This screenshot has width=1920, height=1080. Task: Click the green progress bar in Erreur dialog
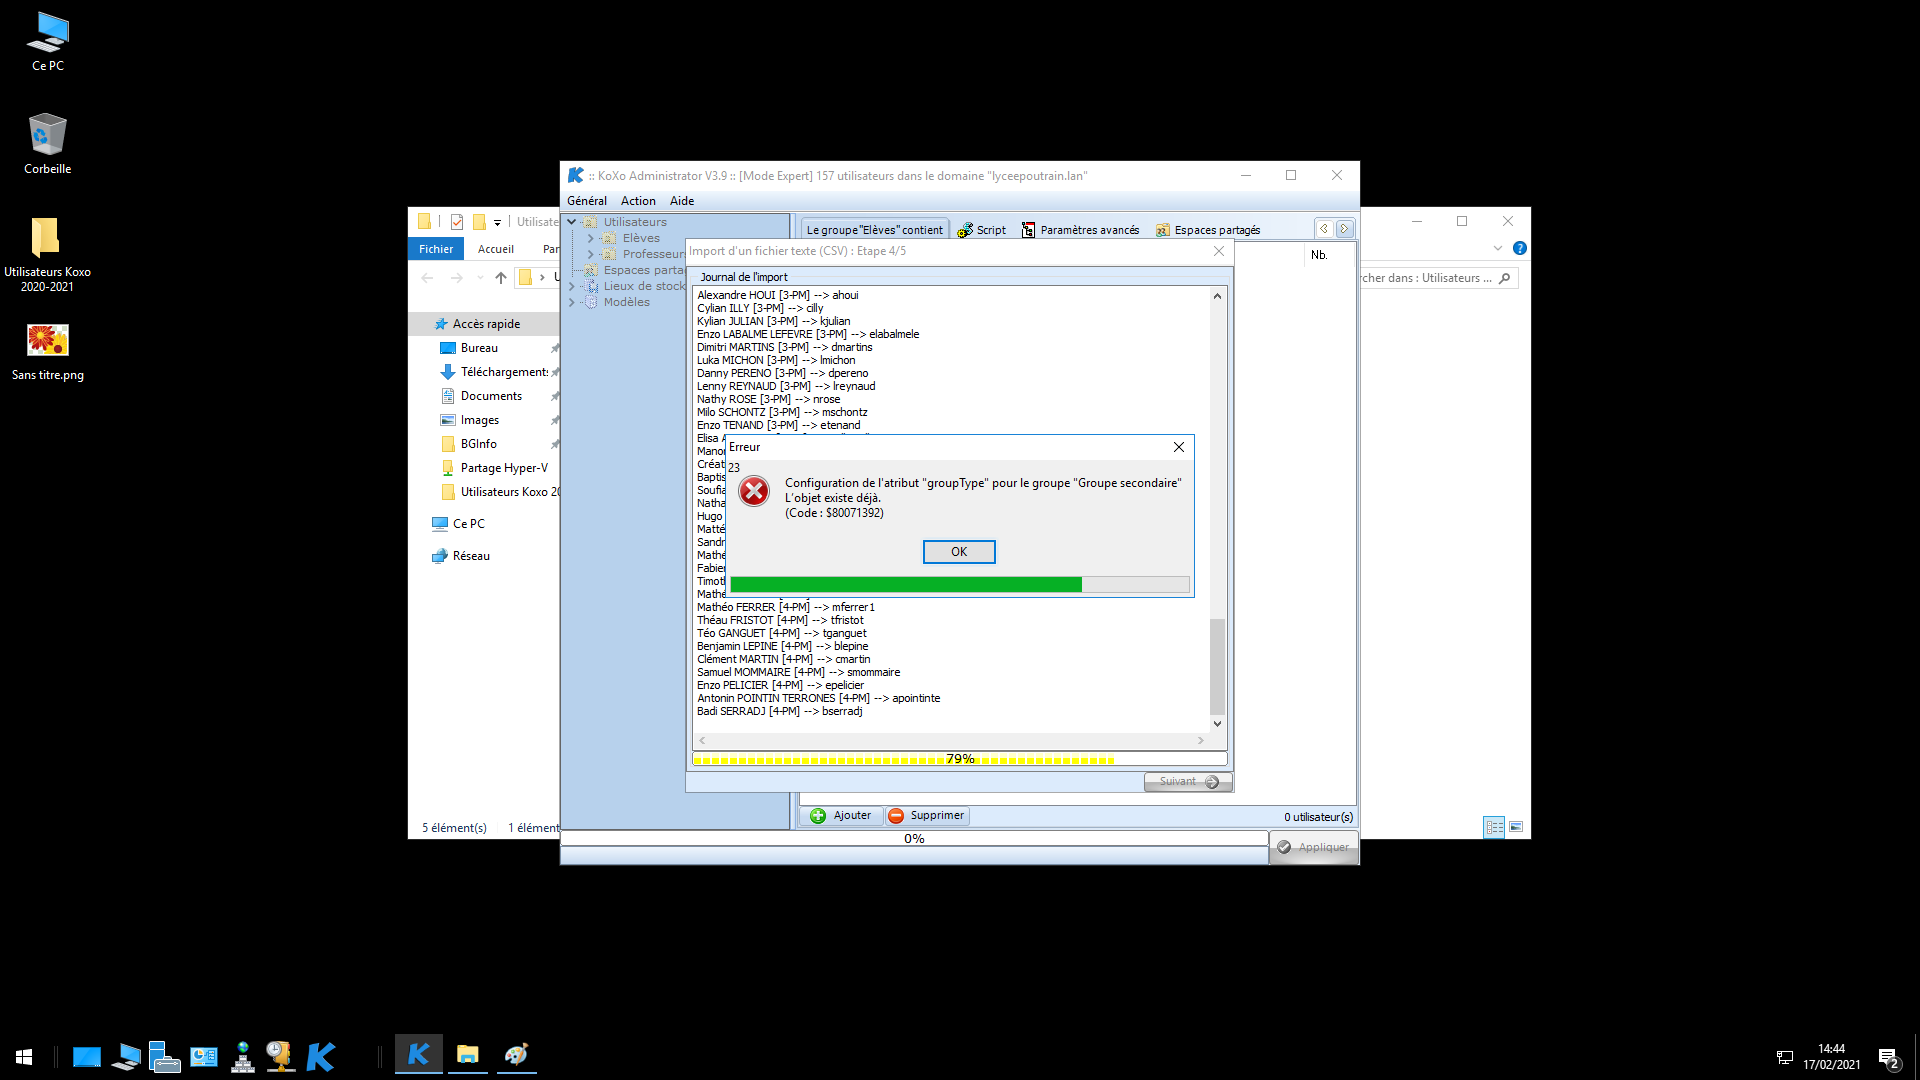click(959, 584)
